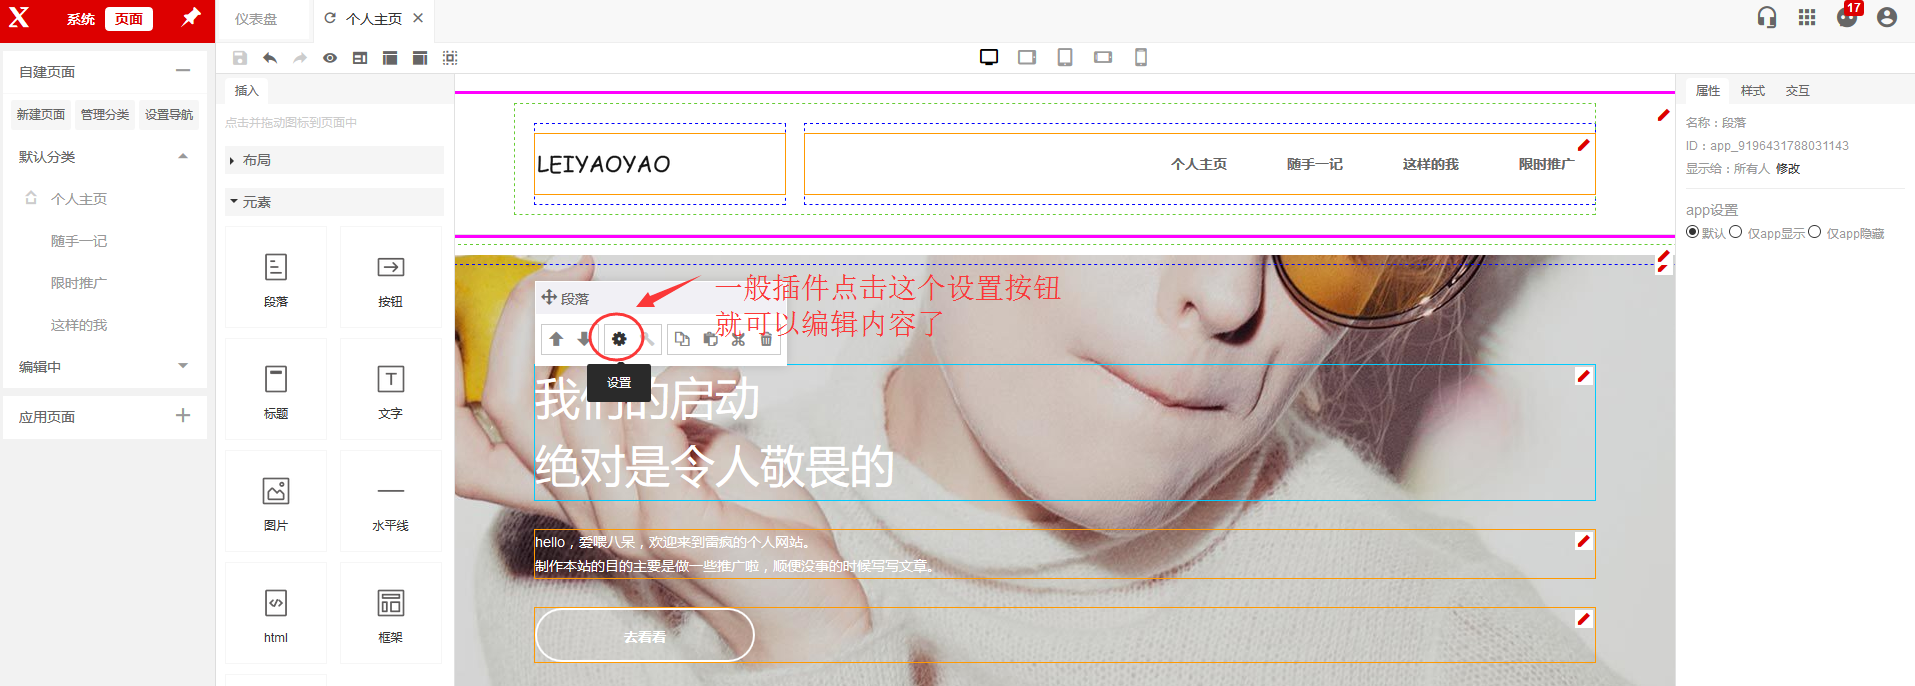
Task: Open the 仪表盘 dashboard tab
Action: point(256,19)
